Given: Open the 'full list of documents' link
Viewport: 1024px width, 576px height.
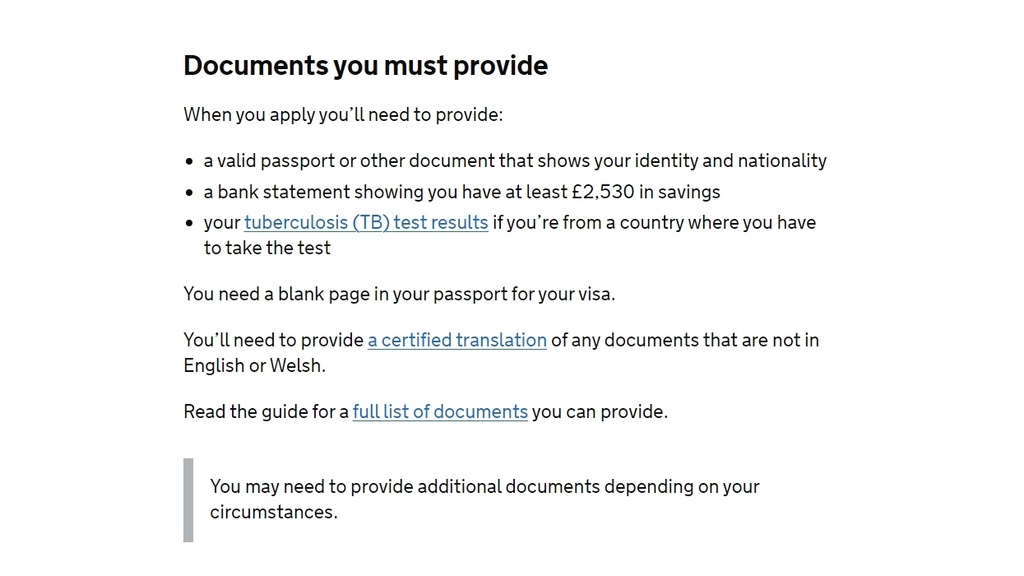Looking at the screenshot, I should click(440, 411).
